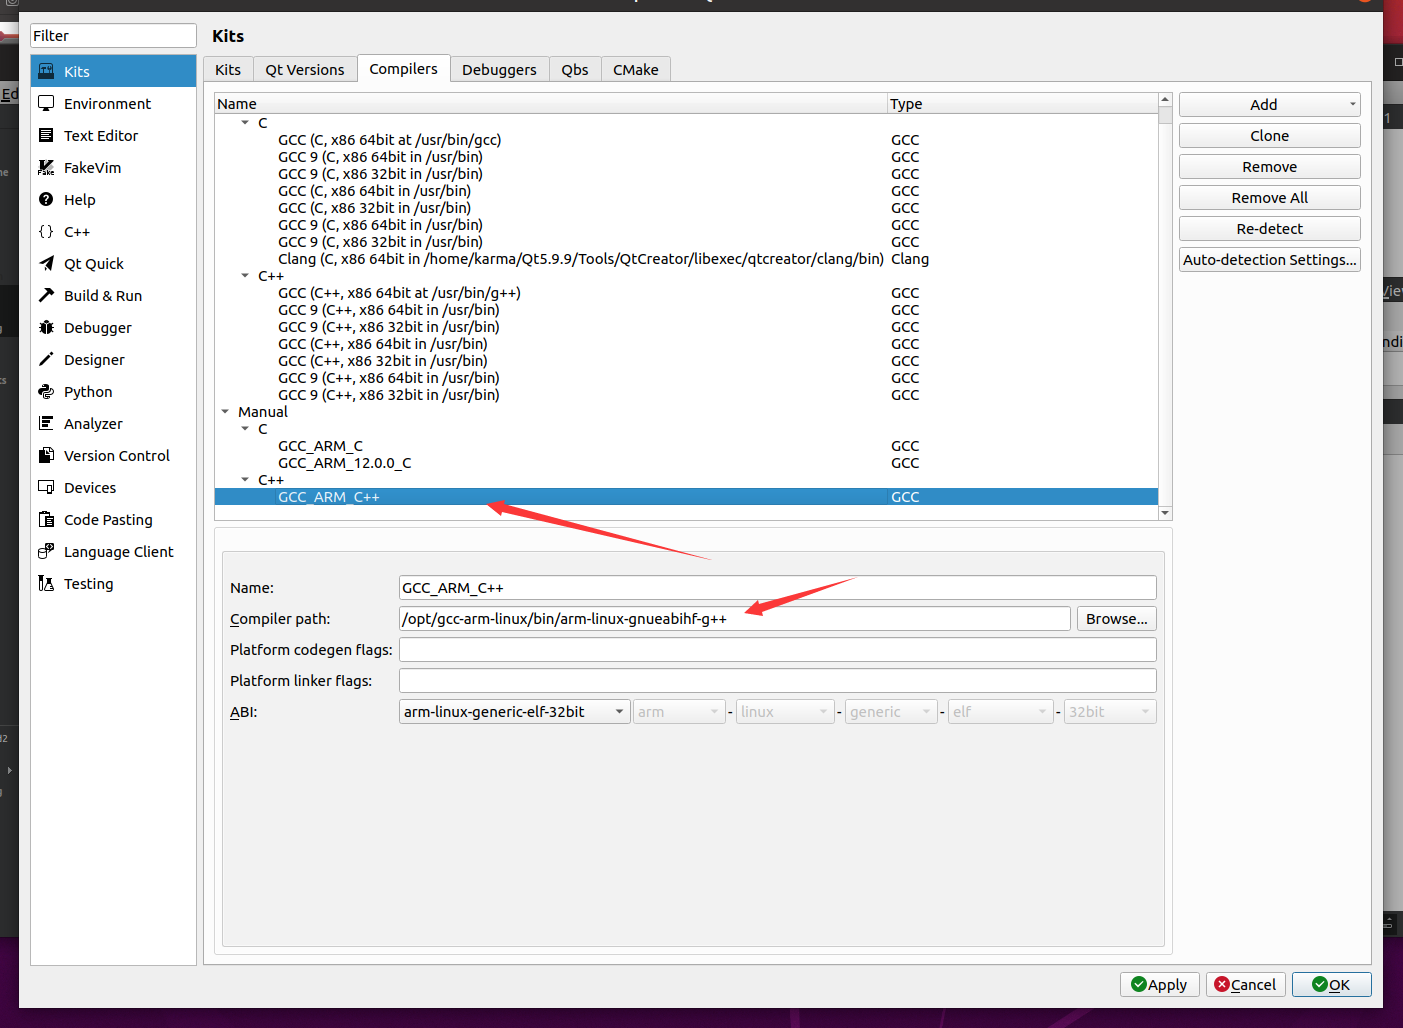Open the Python settings section
Viewport: 1403px width, 1028px height.
(x=44, y=391)
